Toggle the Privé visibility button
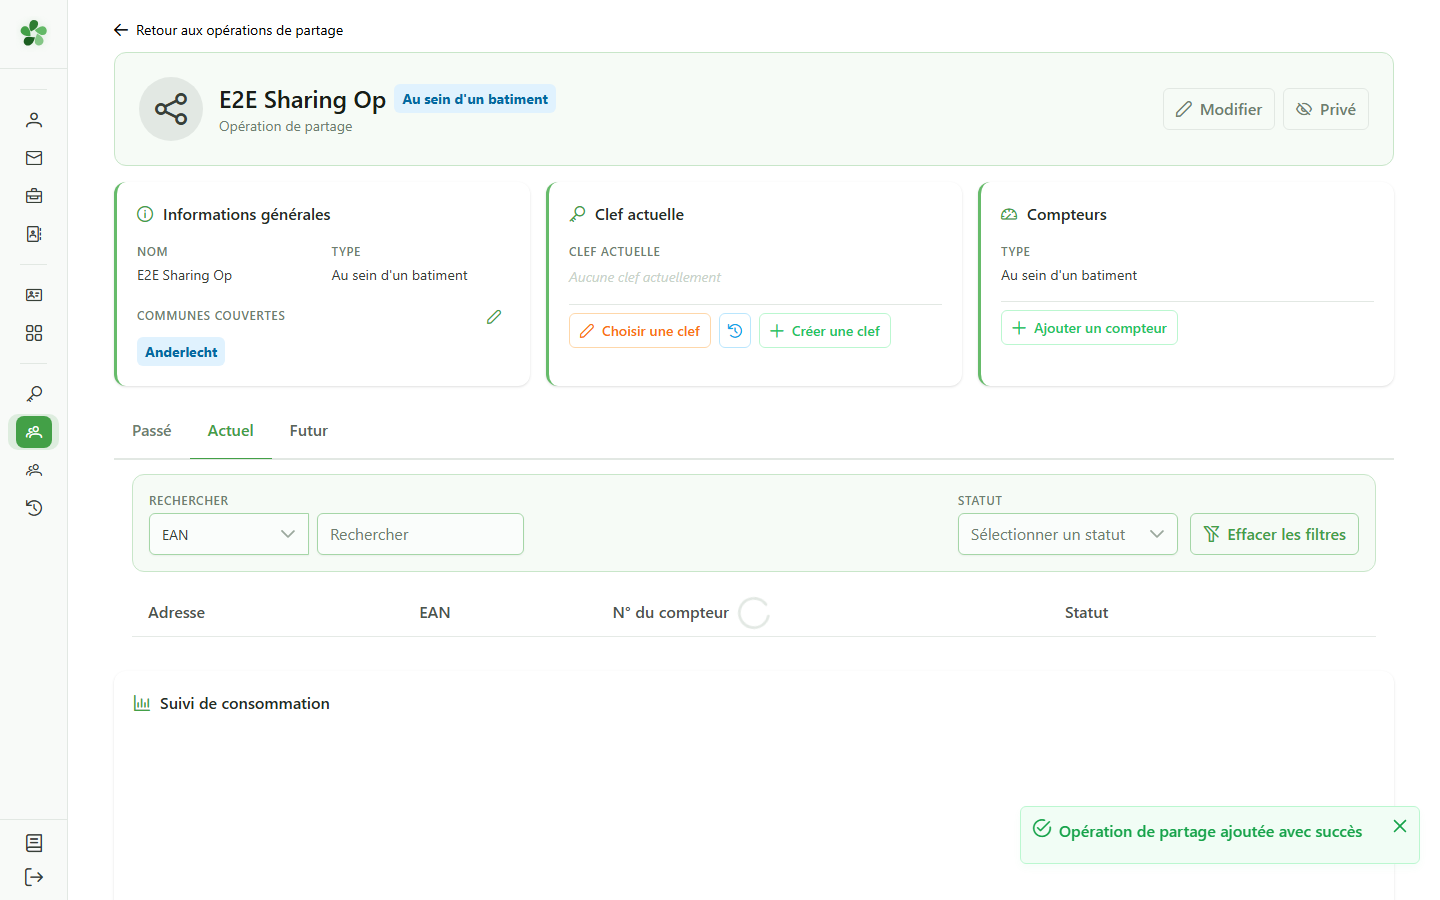The height and width of the screenshot is (900, 1440). click(1326, 109)
